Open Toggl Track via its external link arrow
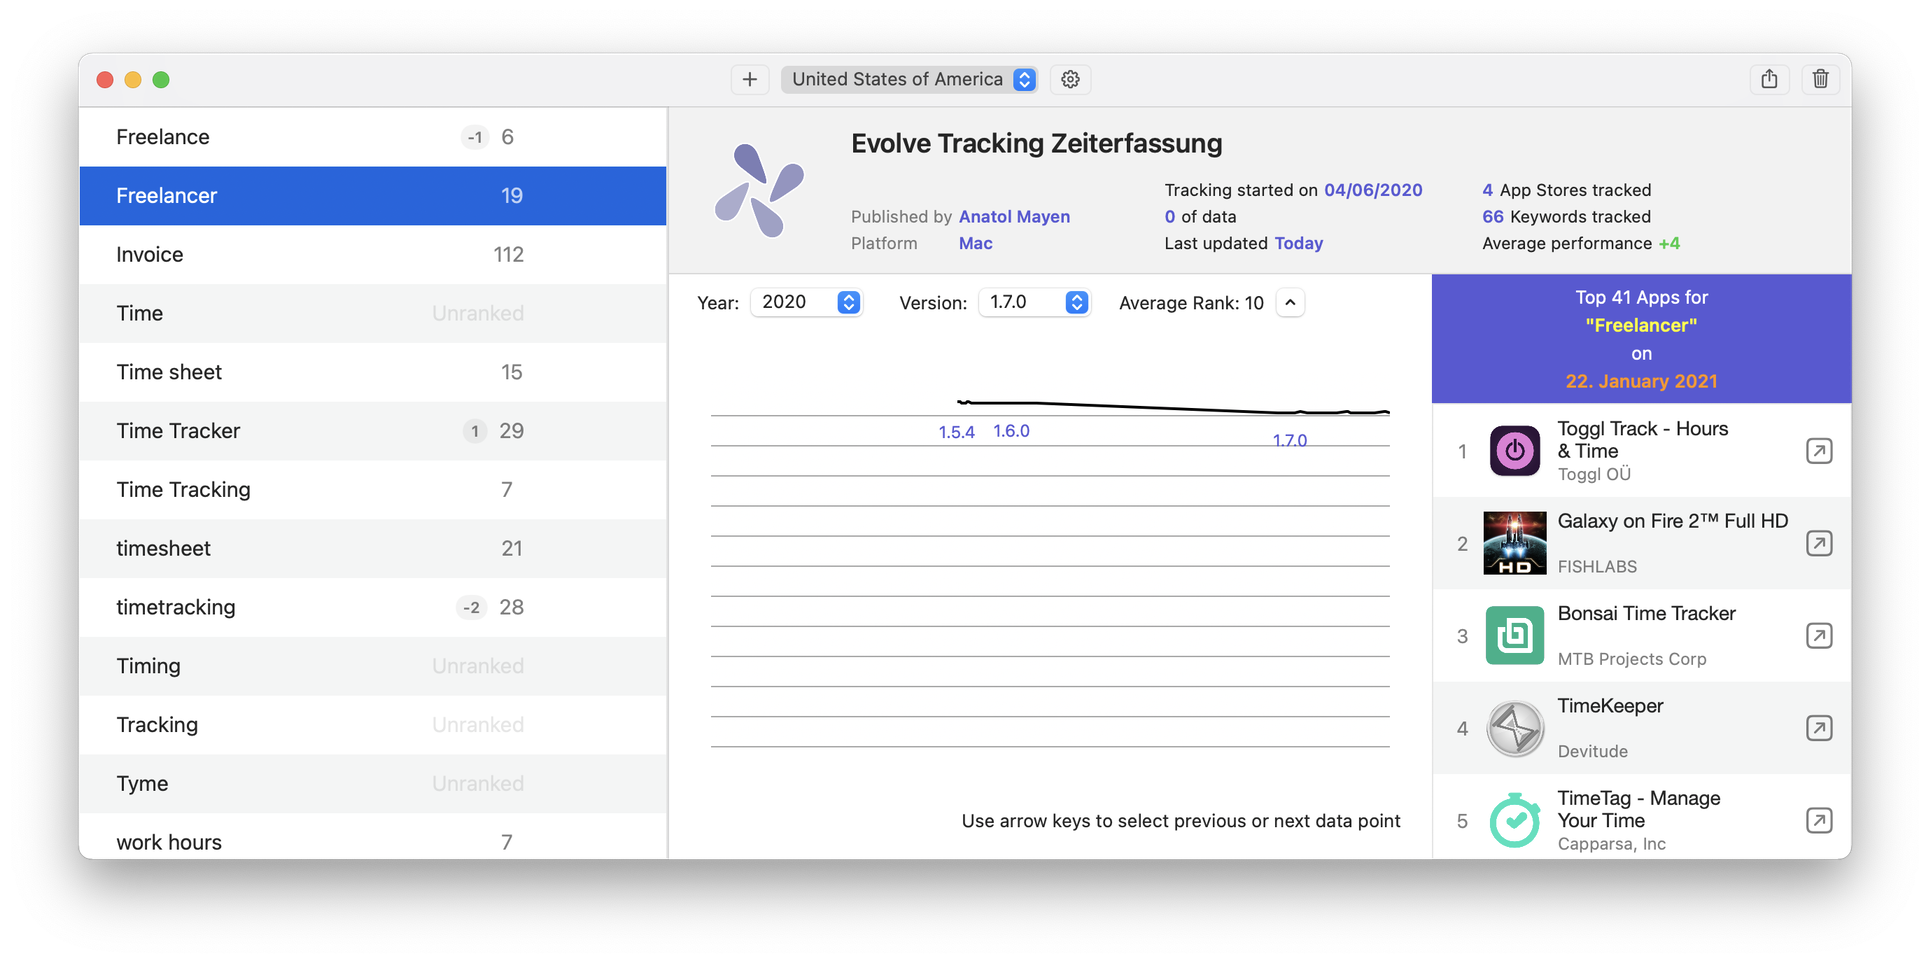Image resolution: width=1931 pixels, height=963 pixels. (1818, 451)
